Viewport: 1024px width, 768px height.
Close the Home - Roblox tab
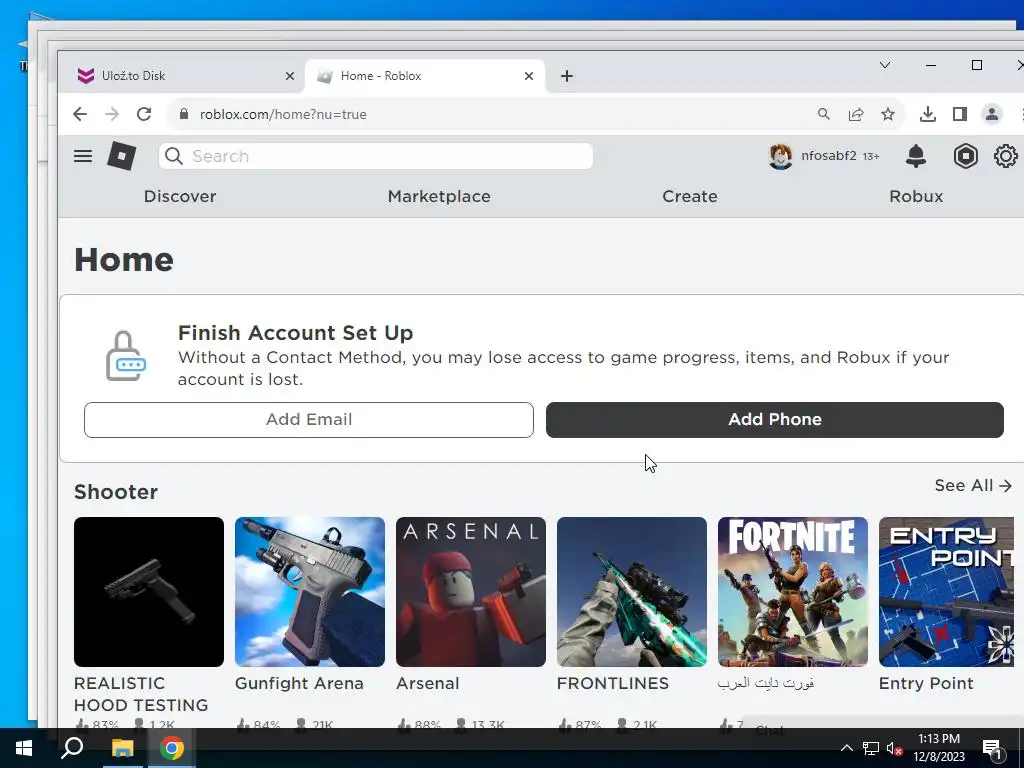pyautogui.click(x=529, y=76)
